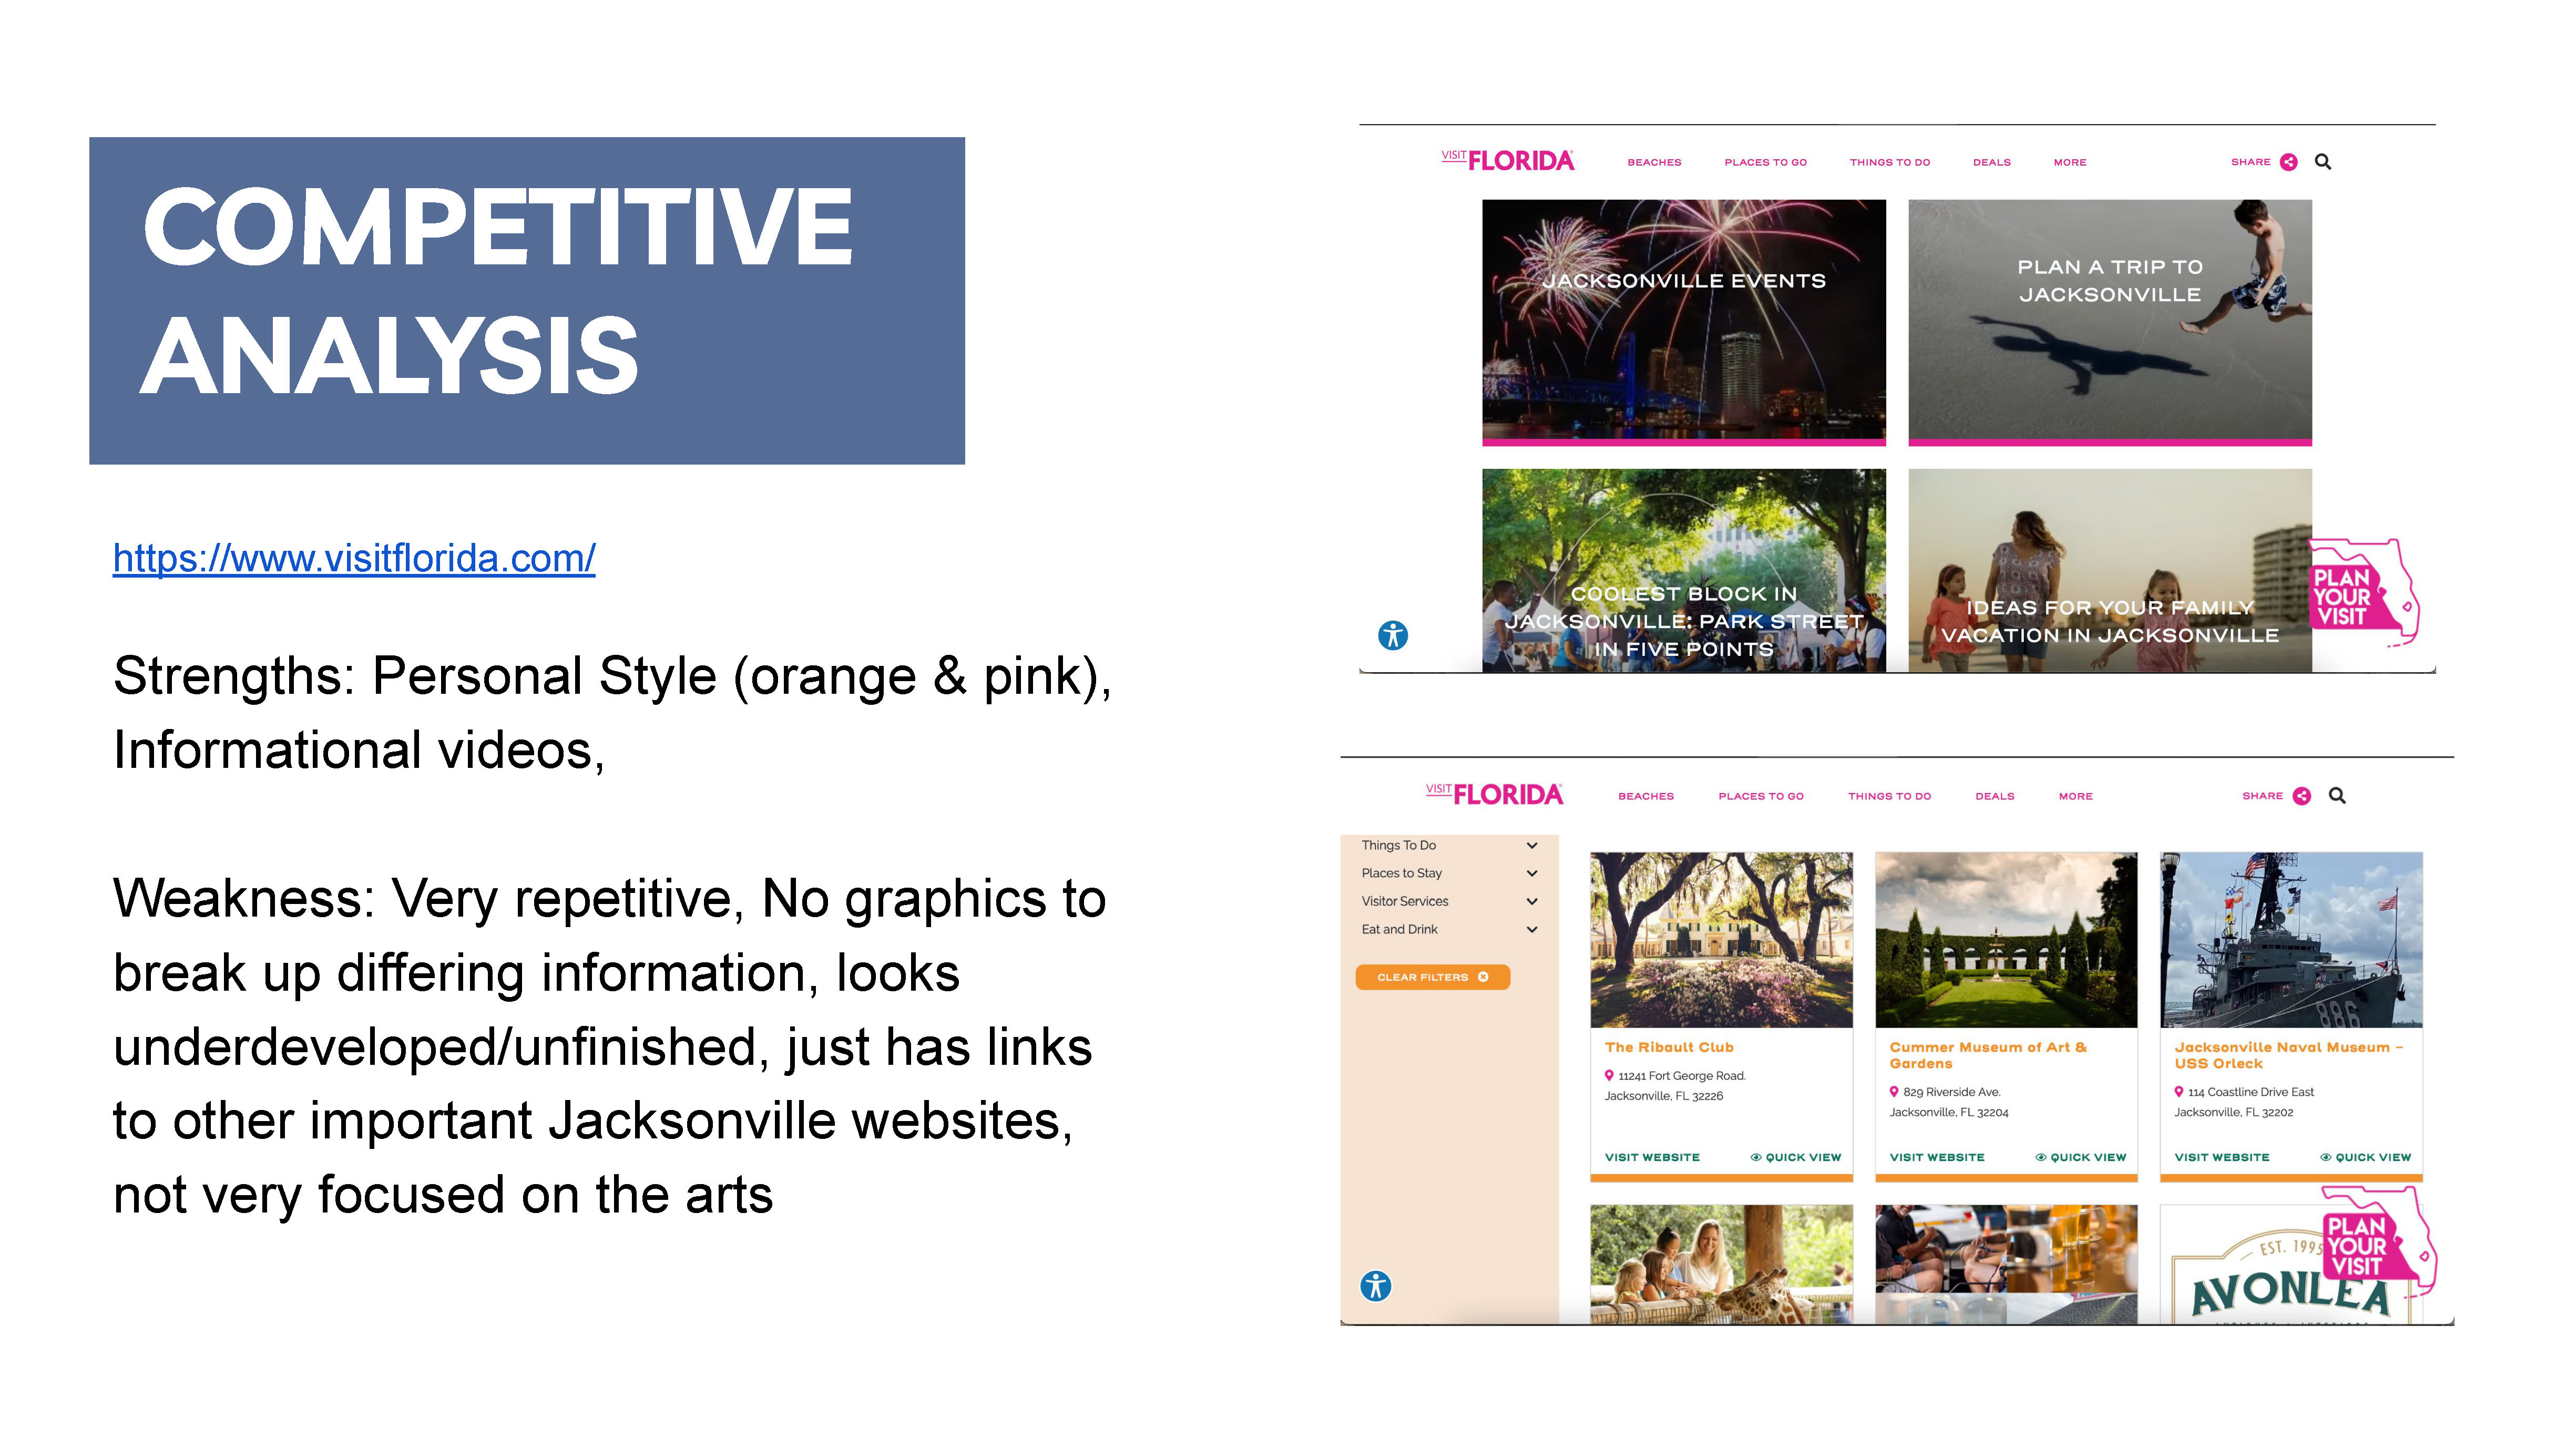This screenshot has height=1449, width=2576.
Task: Open accessibility icon on filter sidebar
Action: (x=1376, y=1285)
